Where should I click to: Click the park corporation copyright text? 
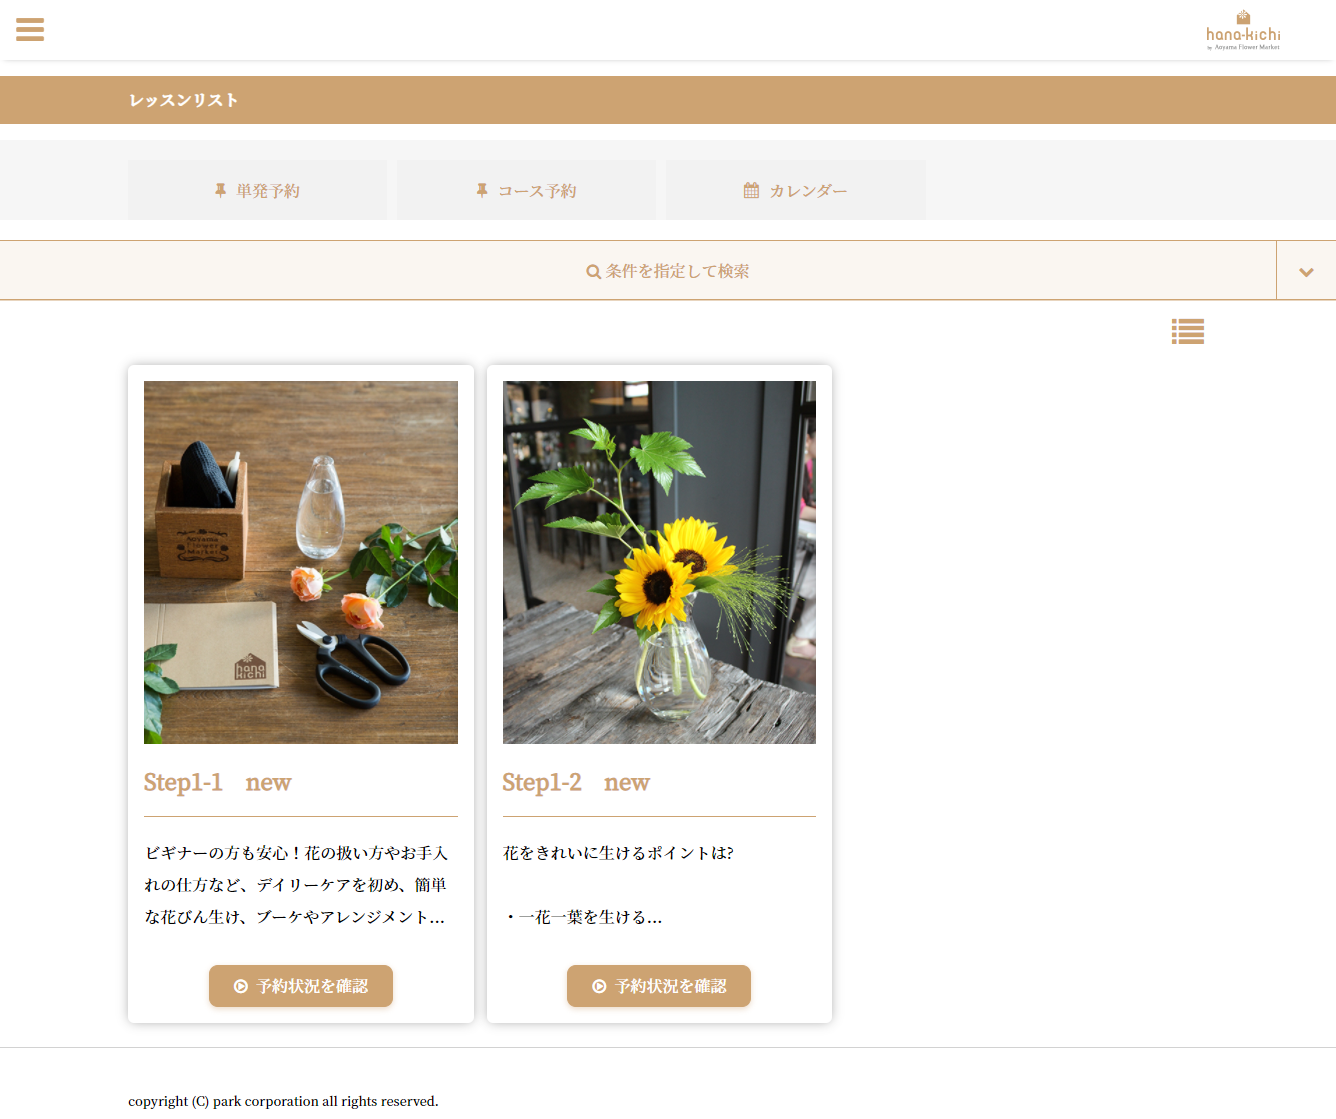click(x=283, y=1101)
